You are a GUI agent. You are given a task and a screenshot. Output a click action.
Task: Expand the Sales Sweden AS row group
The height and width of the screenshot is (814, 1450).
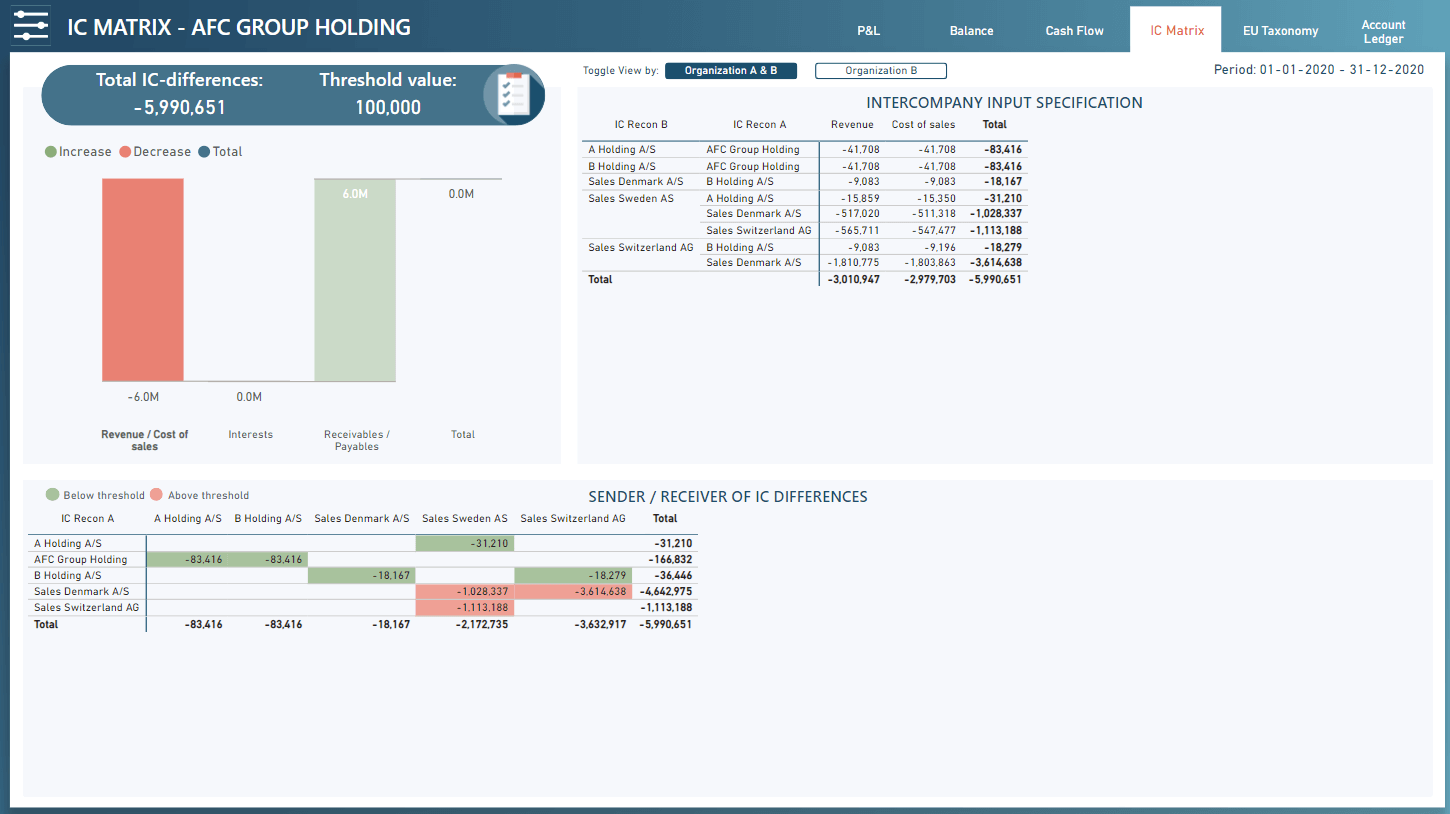631,198
